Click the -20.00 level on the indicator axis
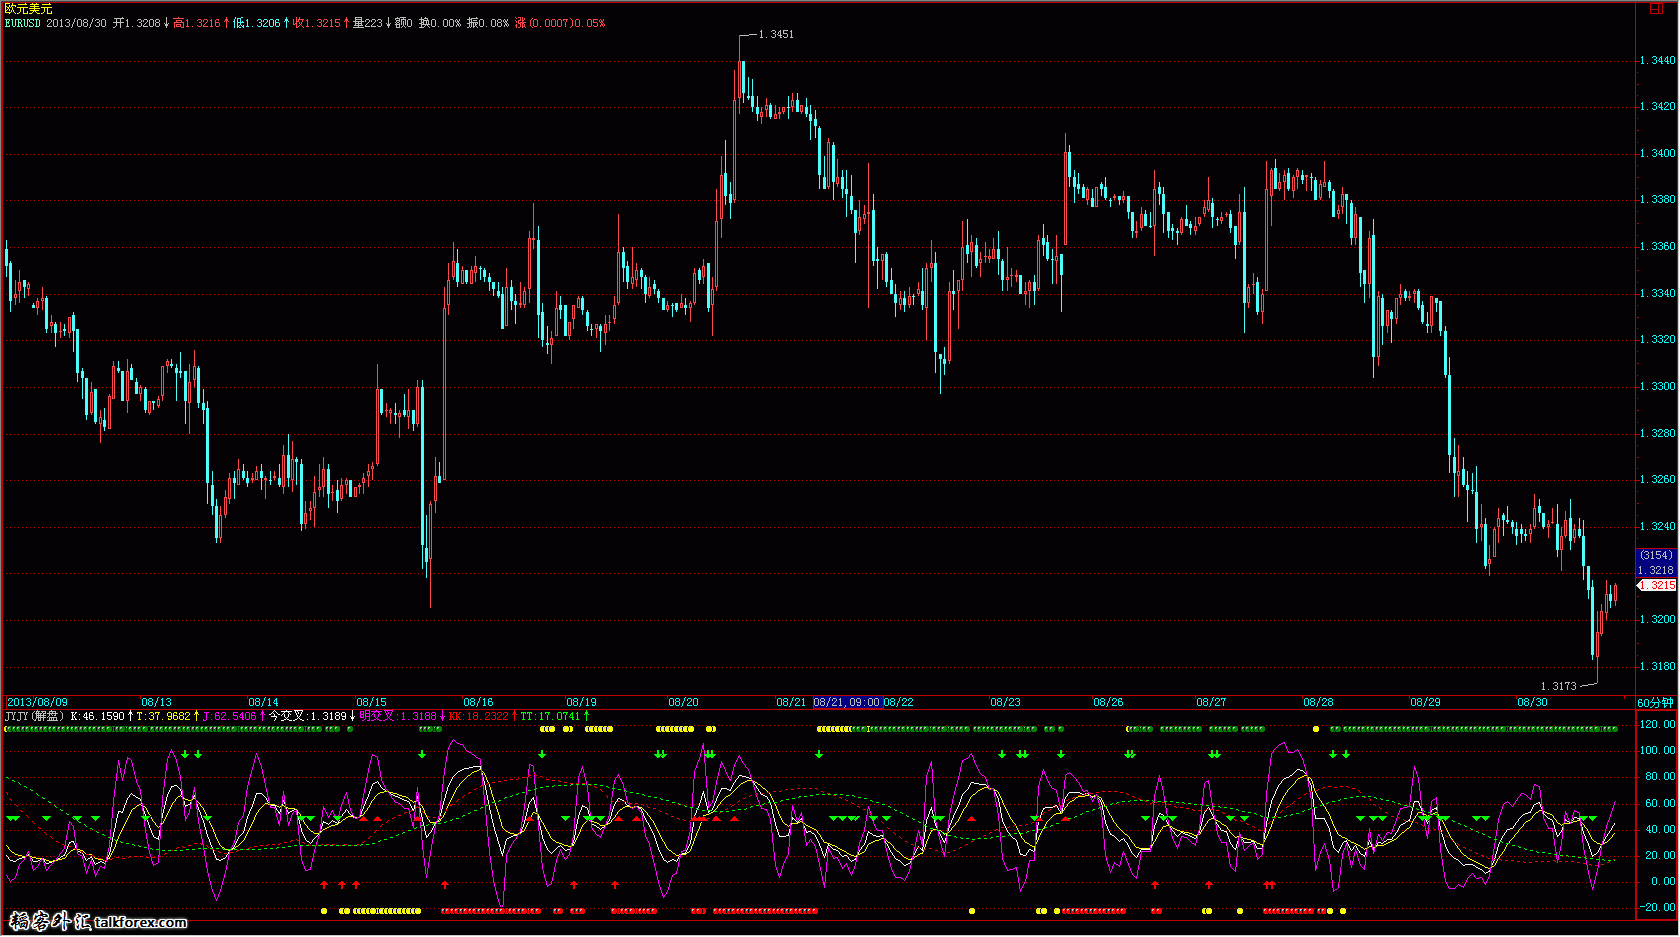 [x=1658, y=907]
